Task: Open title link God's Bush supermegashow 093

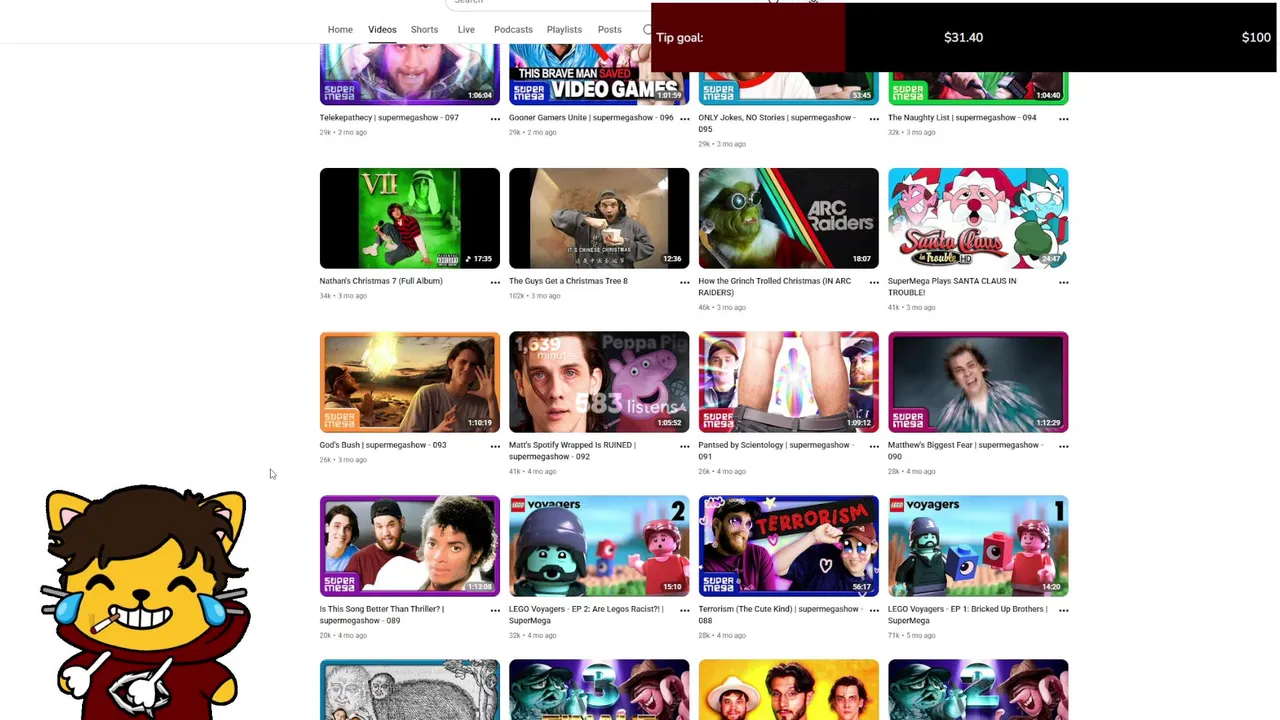Action: [383, 445]
